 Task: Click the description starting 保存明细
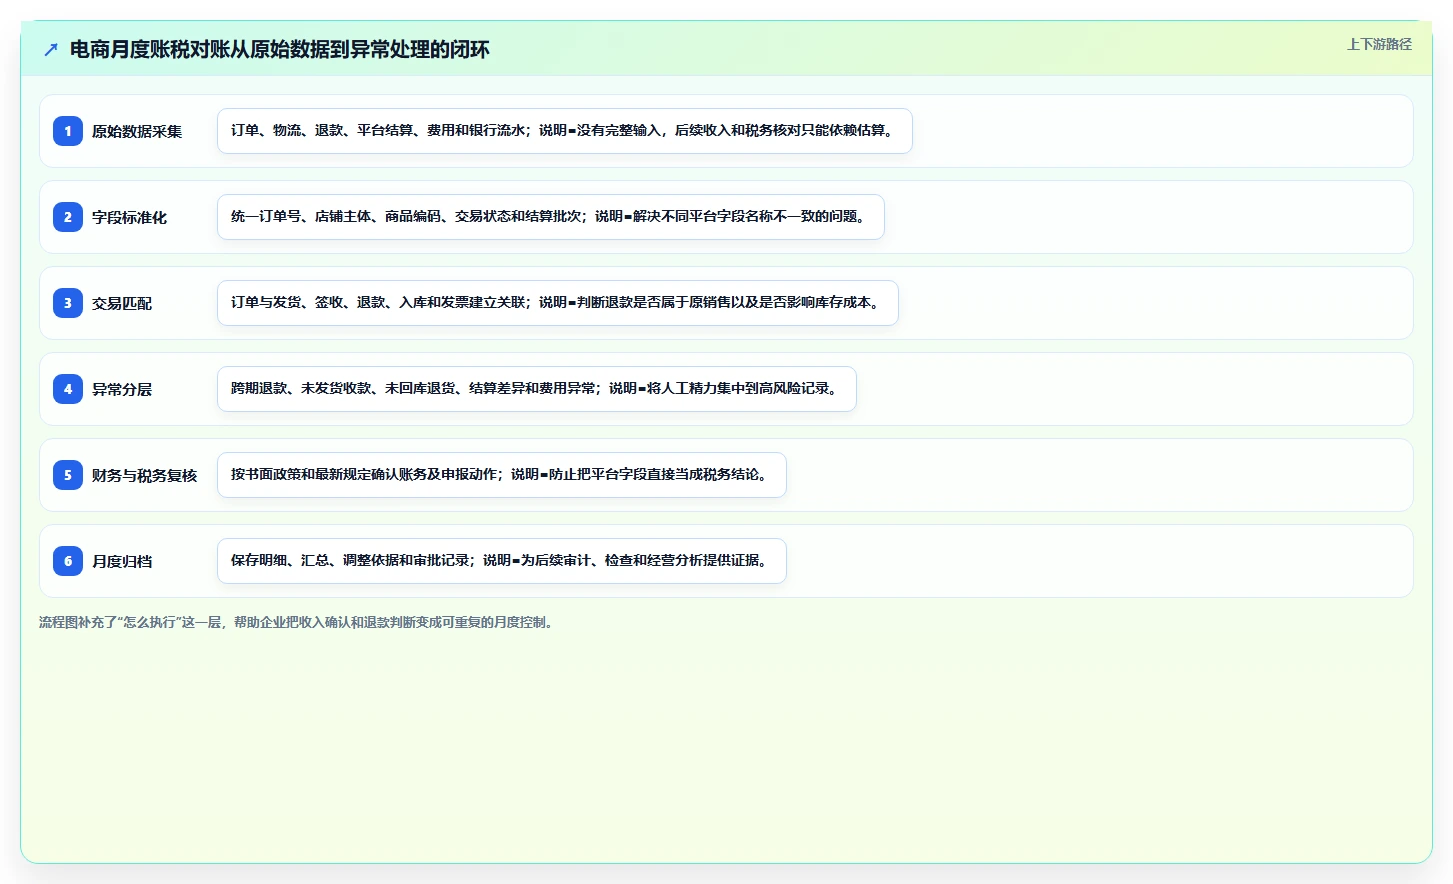(x=502, y=561)
